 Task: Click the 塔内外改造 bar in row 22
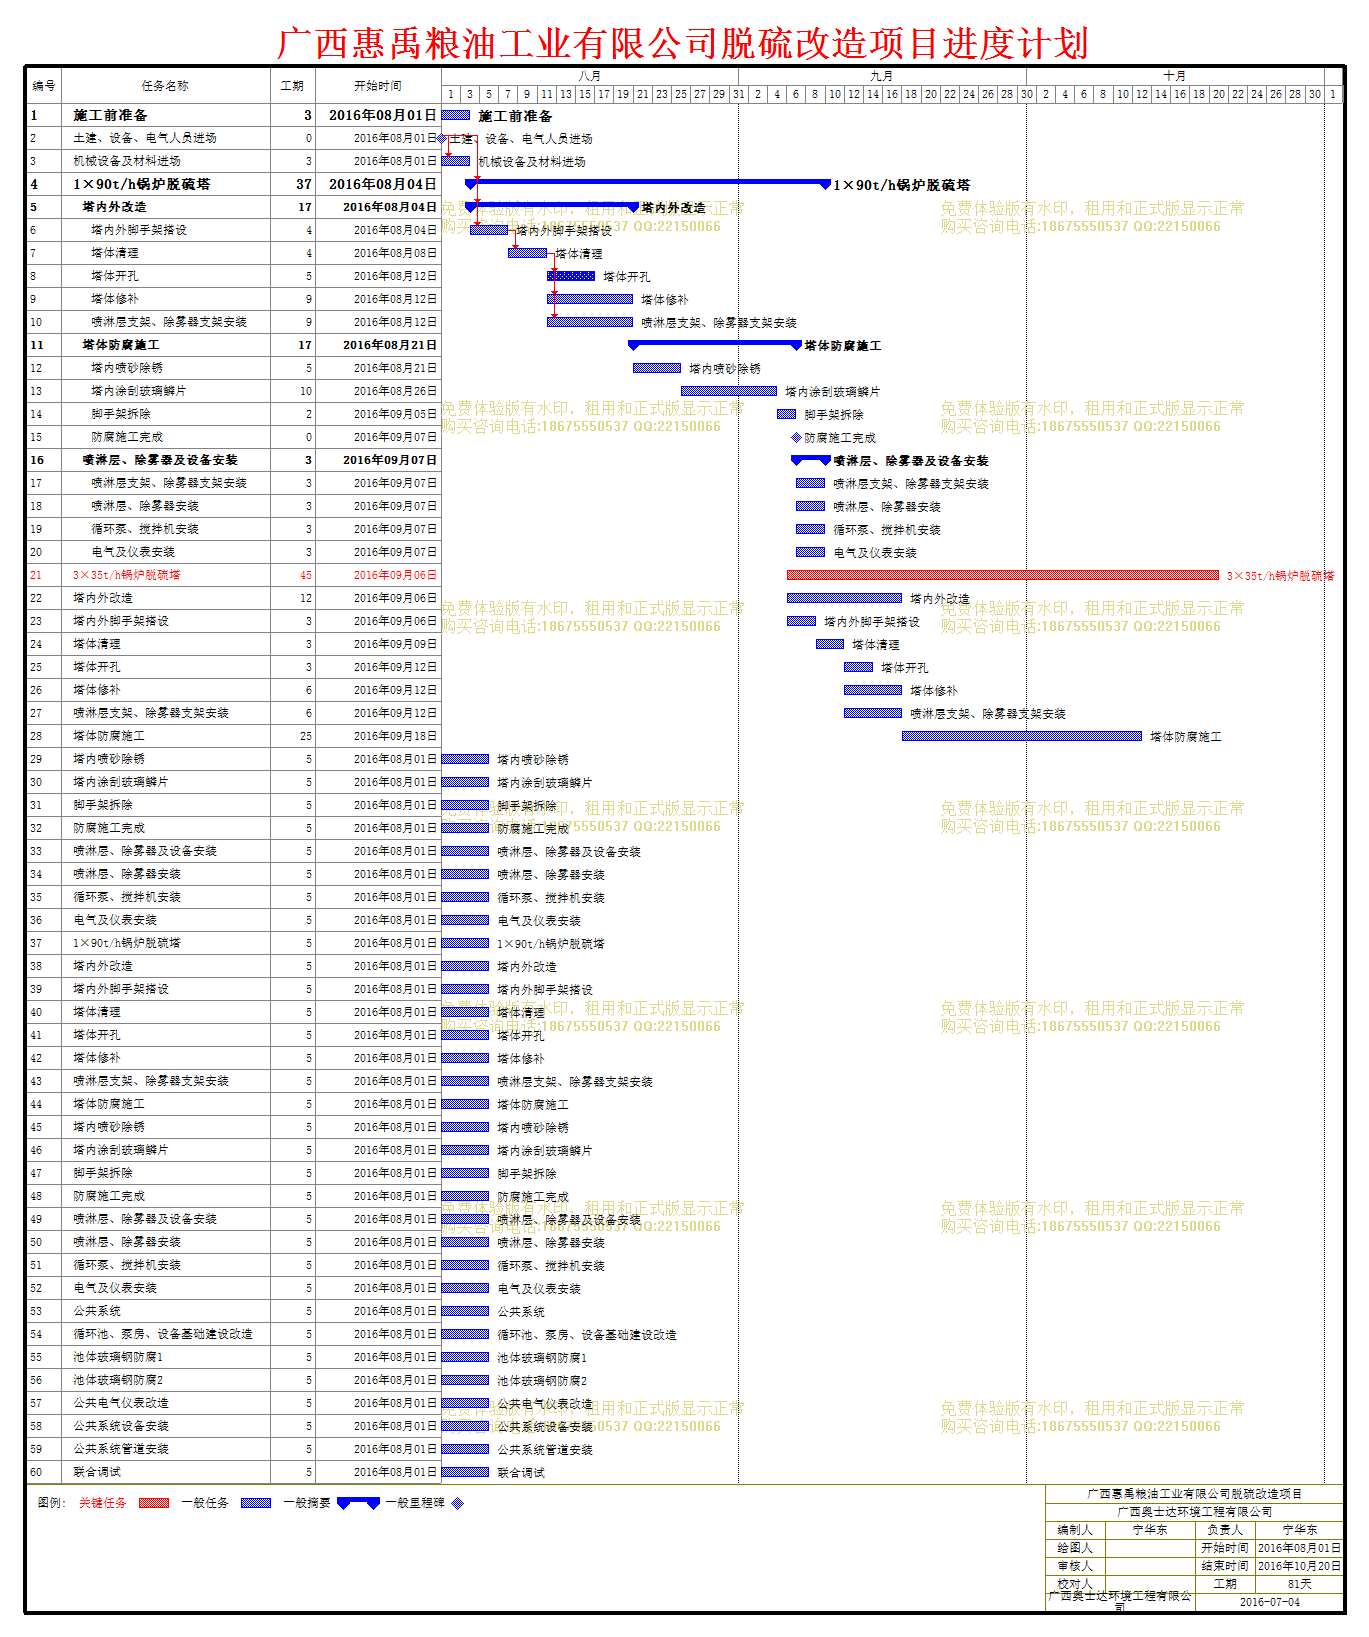pyautogui.click(x=844, y=598)
